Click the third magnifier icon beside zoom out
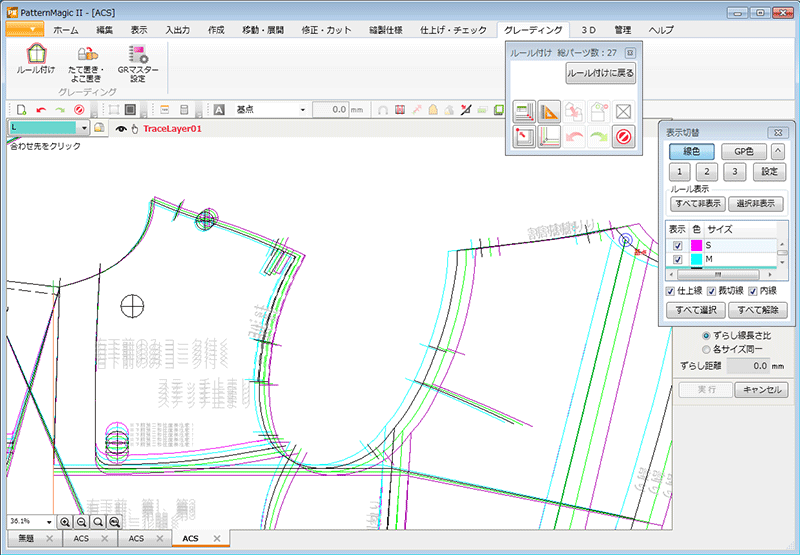 (98, 522)
